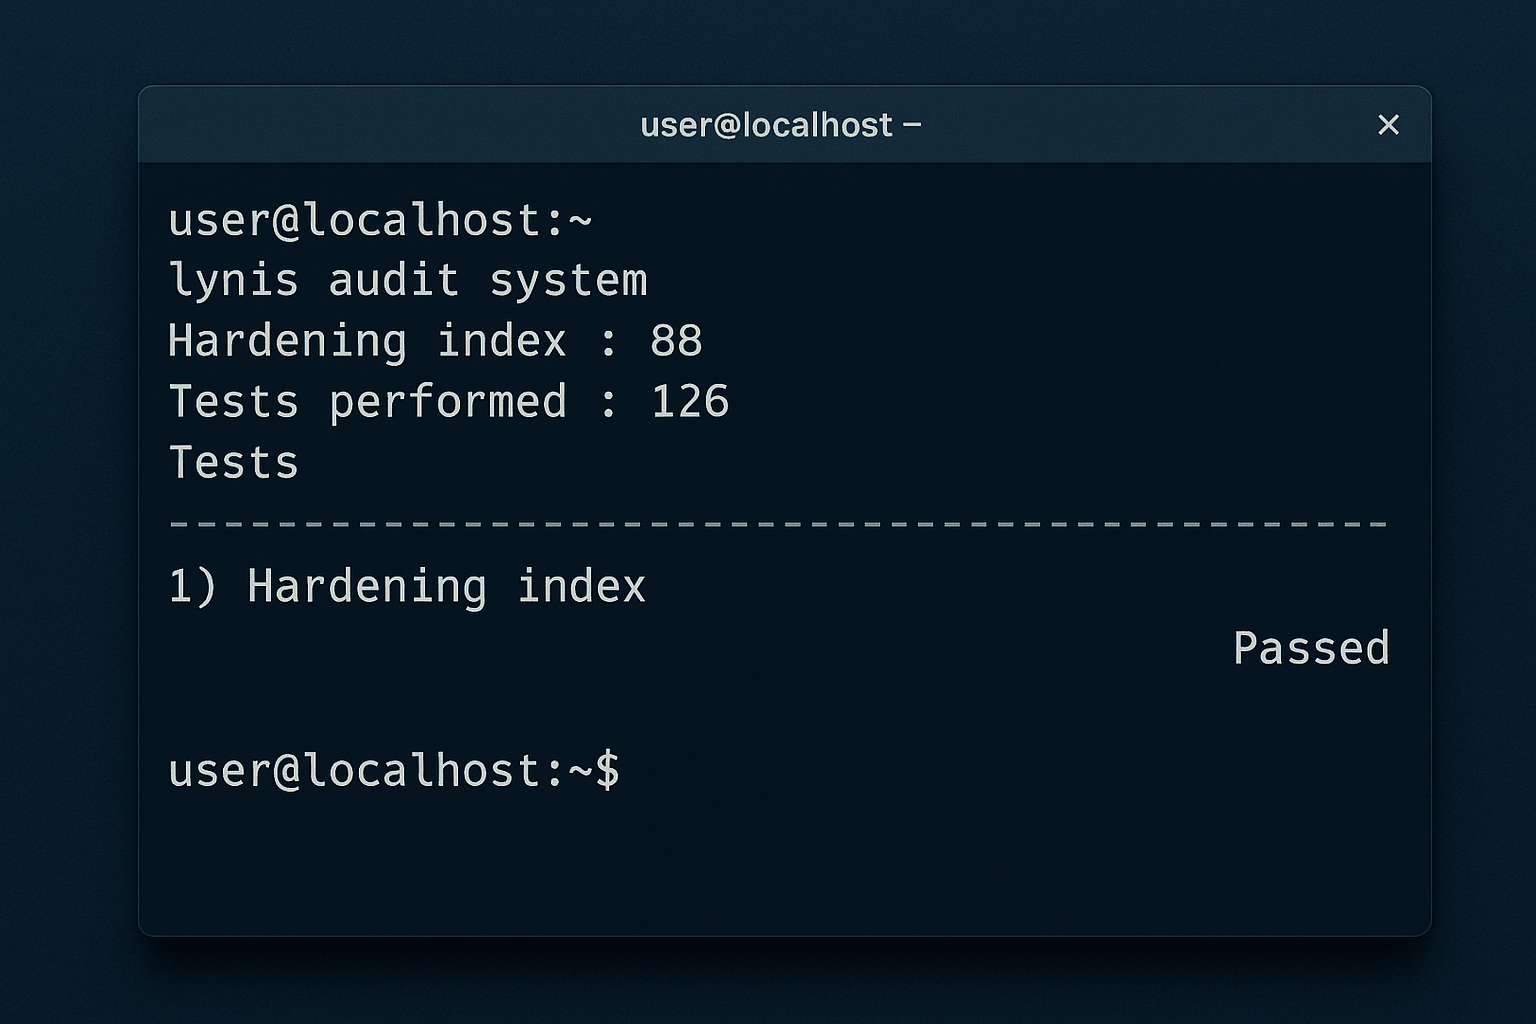1536x1024 pixels.
Task: Click the '1)' number in results list
Action: [192, 586]
